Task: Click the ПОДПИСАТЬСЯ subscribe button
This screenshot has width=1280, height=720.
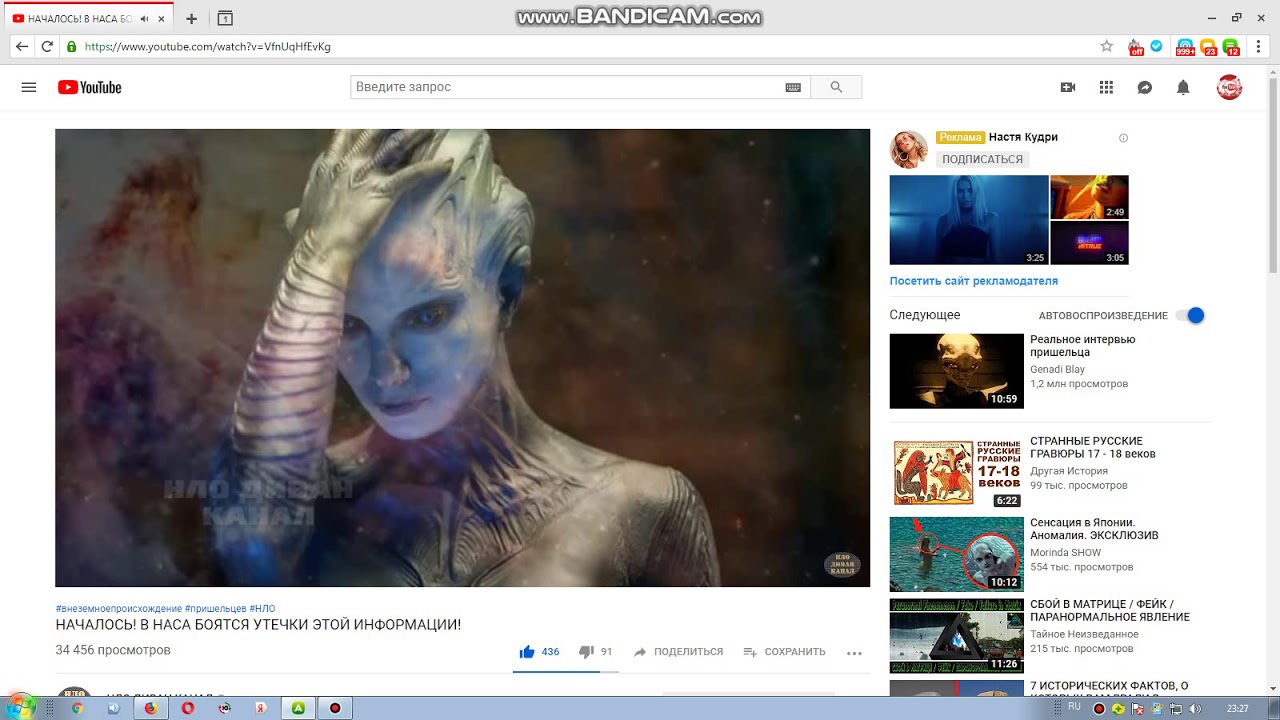Action: pyautogui.click(x=982, y=159)
